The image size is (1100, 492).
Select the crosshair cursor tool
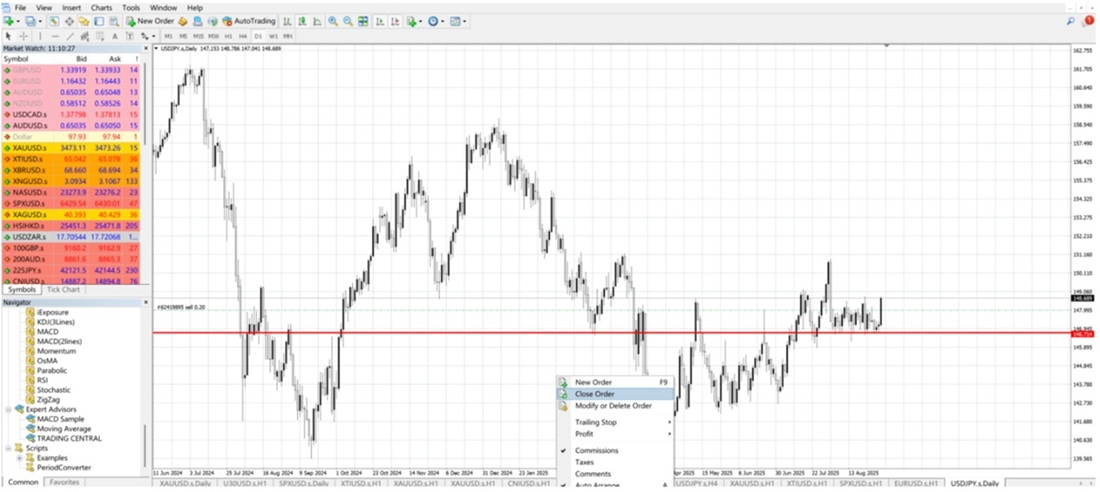[23, 36]
